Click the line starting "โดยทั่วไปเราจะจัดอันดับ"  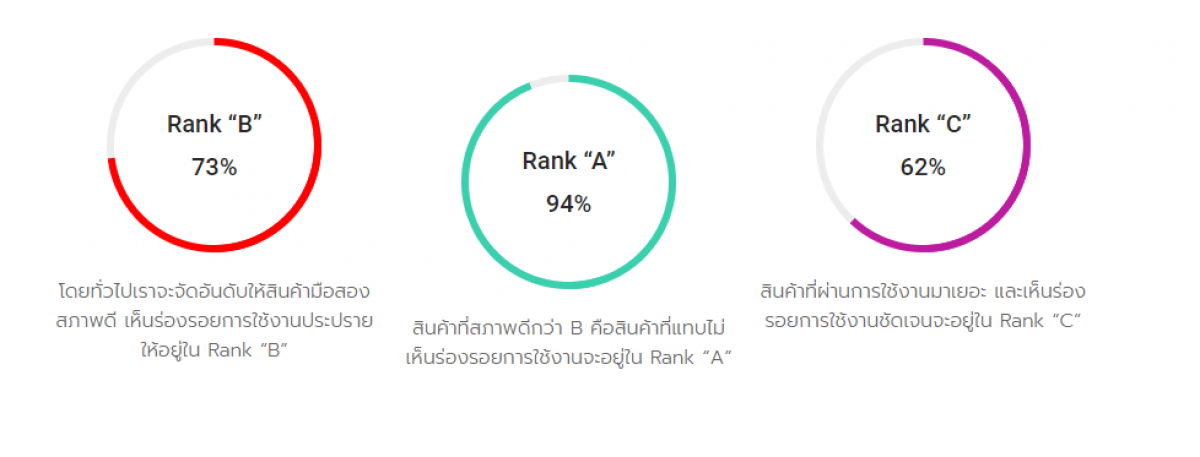[214, 292]
